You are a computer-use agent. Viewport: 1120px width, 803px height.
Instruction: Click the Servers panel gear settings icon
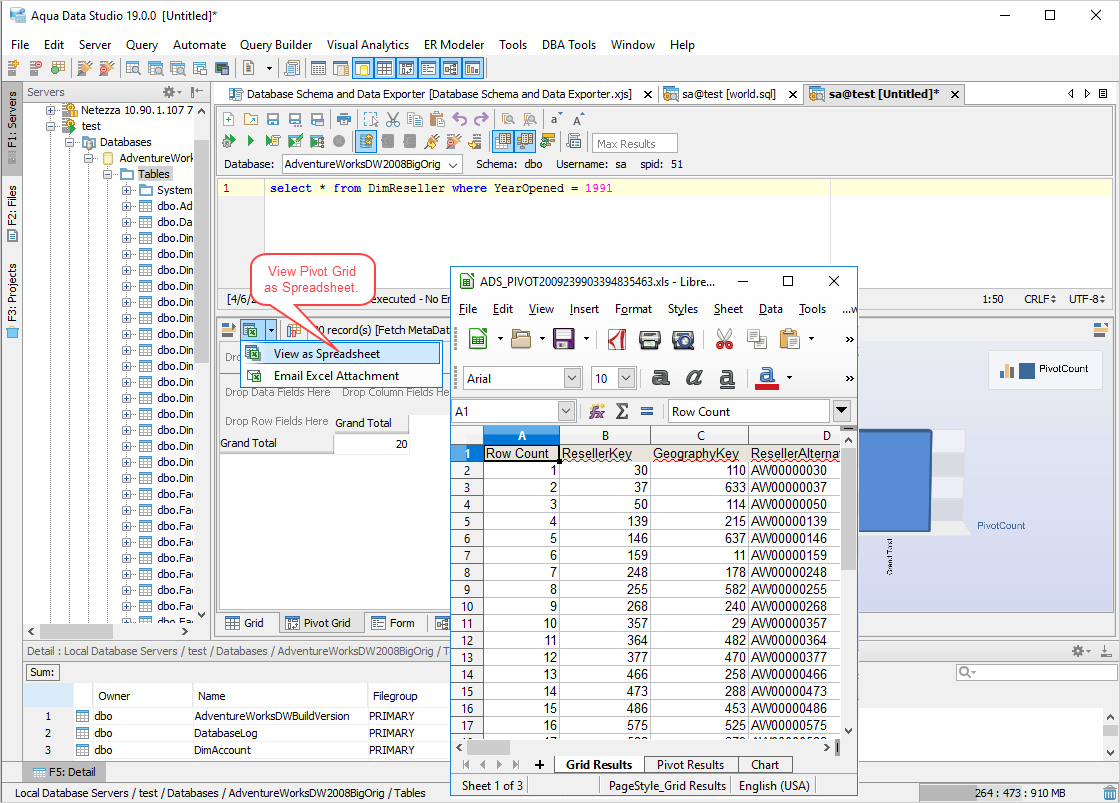169,92
